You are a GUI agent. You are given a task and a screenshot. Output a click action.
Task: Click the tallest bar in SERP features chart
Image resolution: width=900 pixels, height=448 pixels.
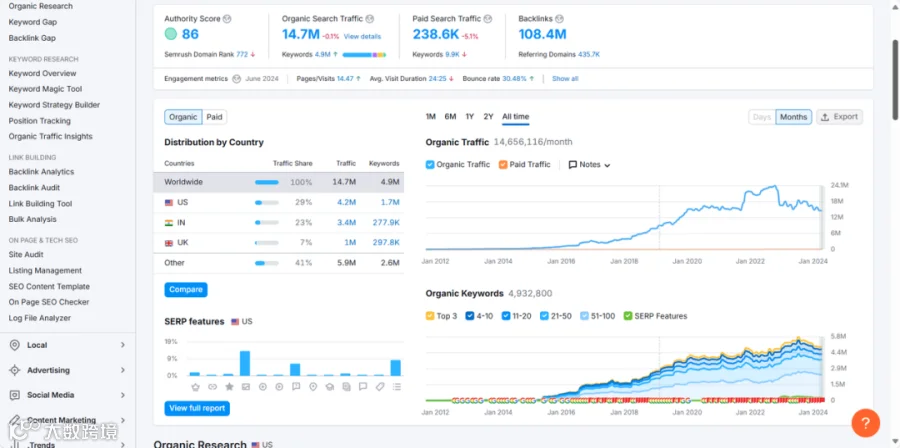245,363
